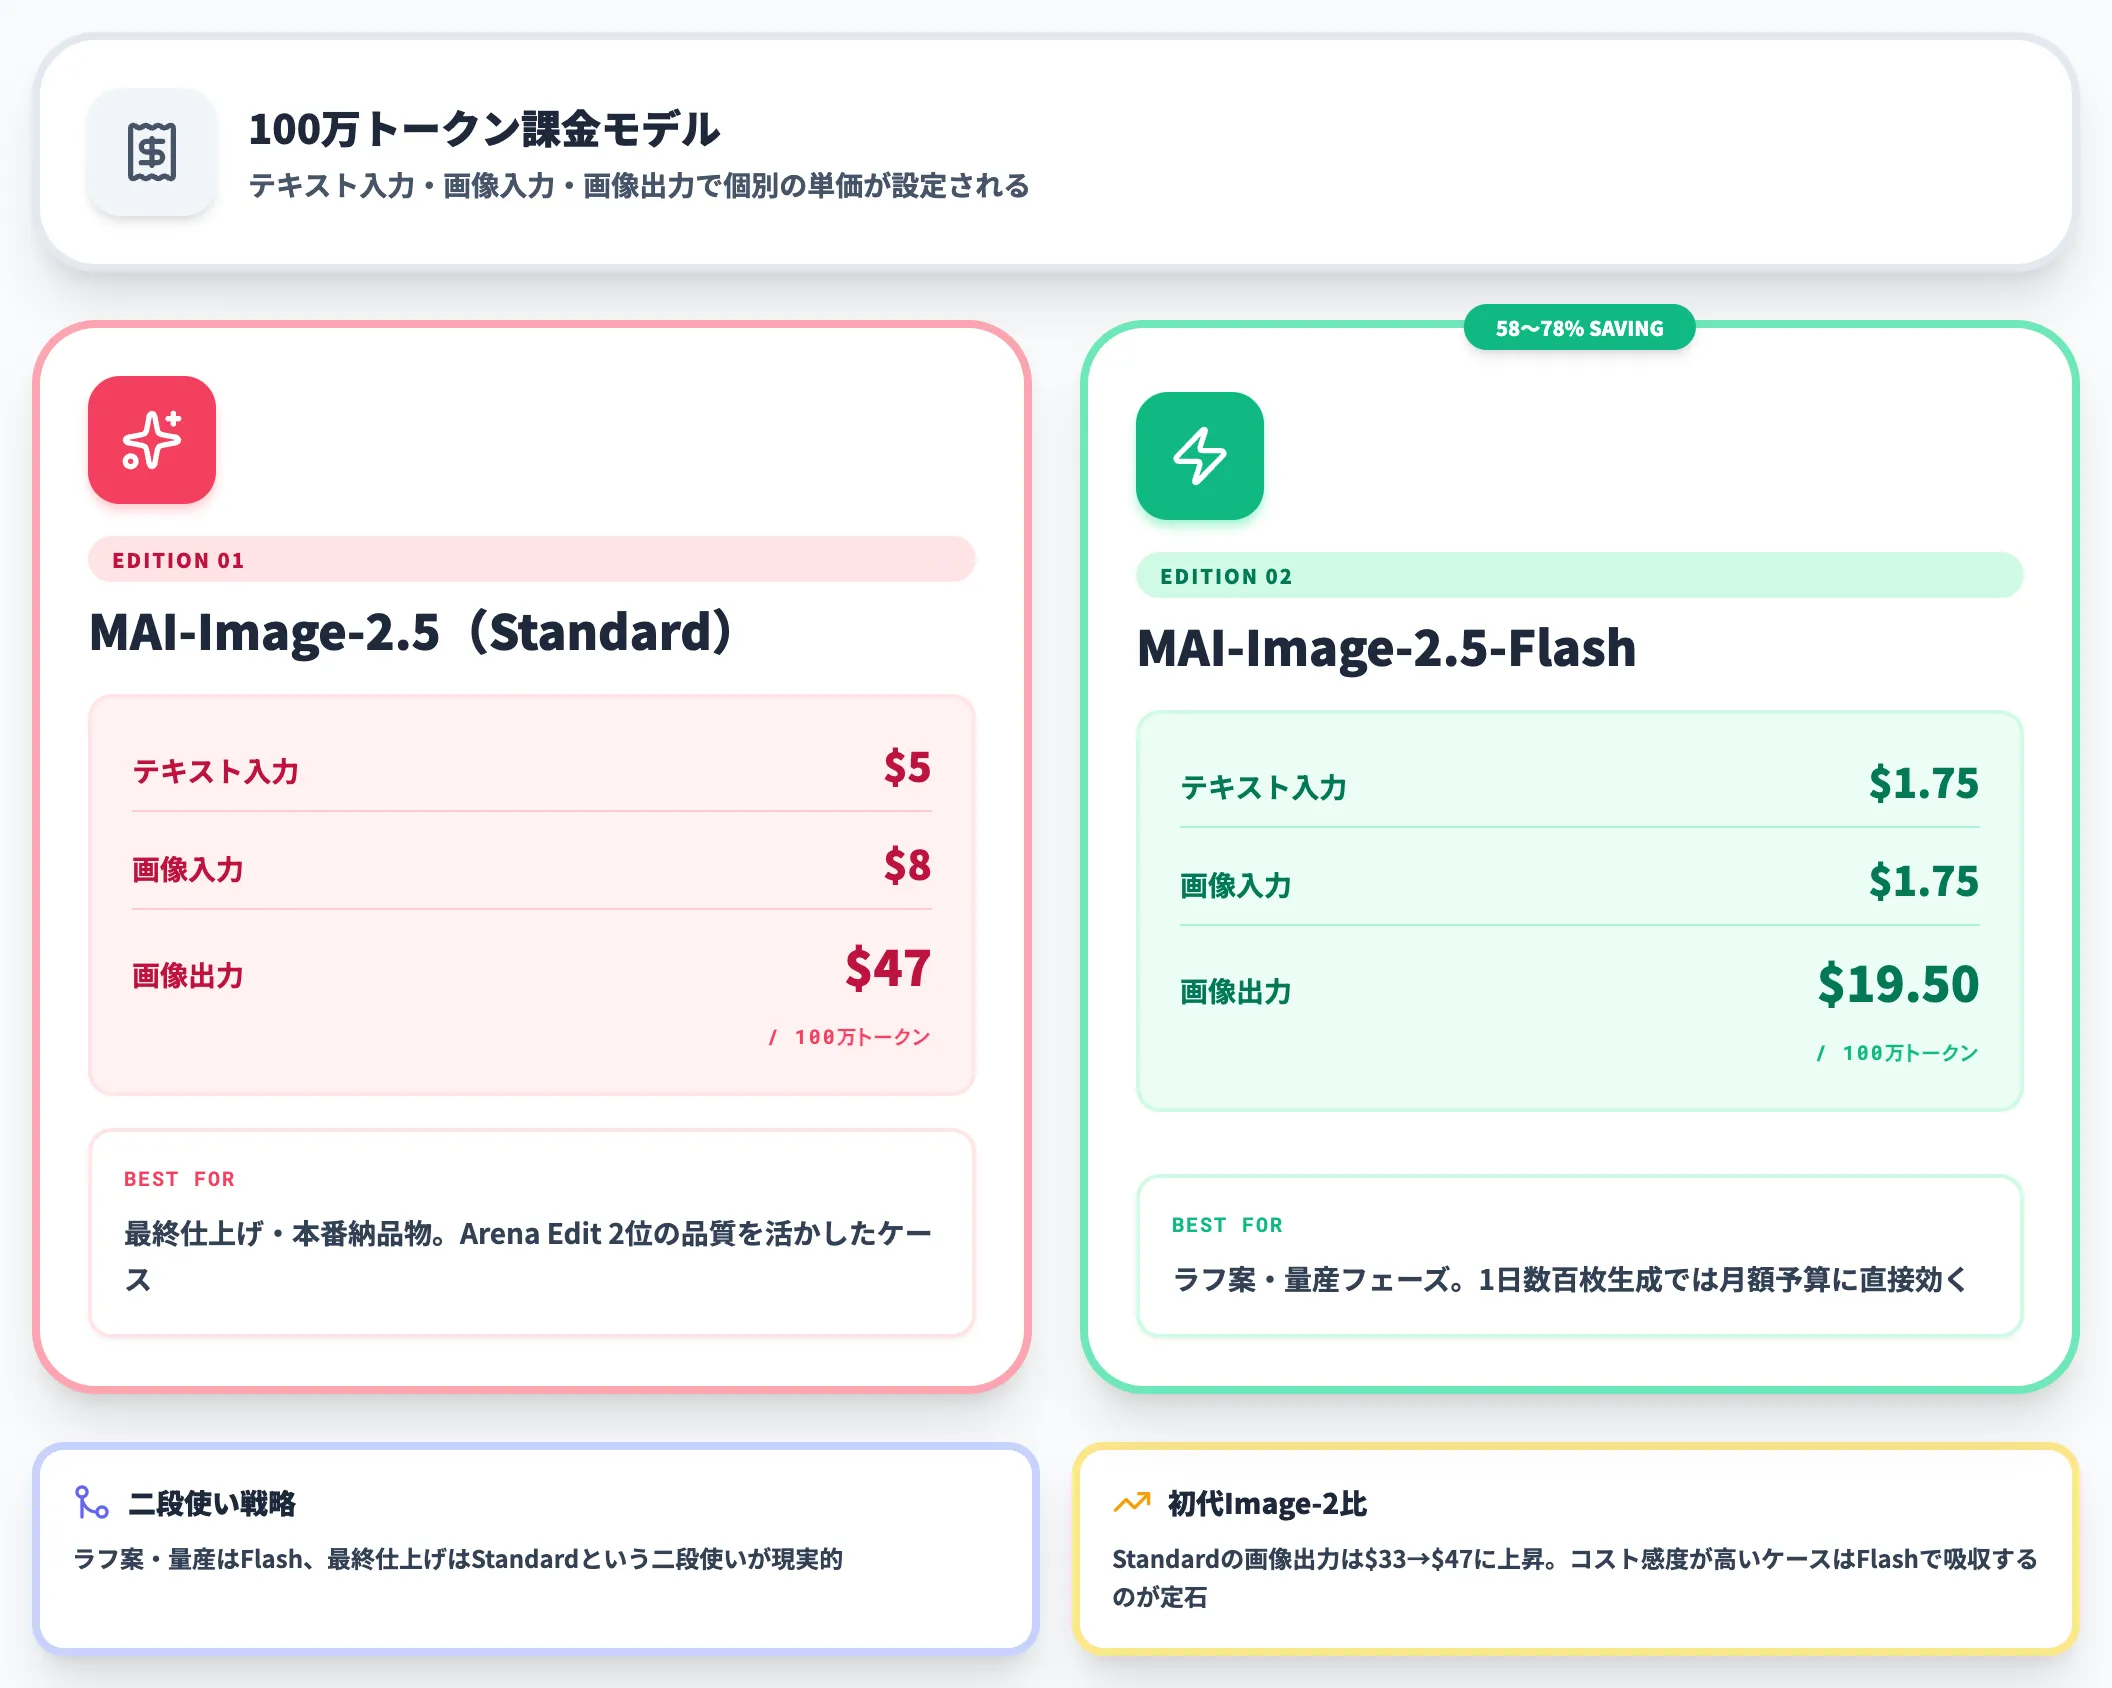Click the 二段使い戦略 heading
Viewport: 2112px width, 1688px height.
(x=212, y=1503)
